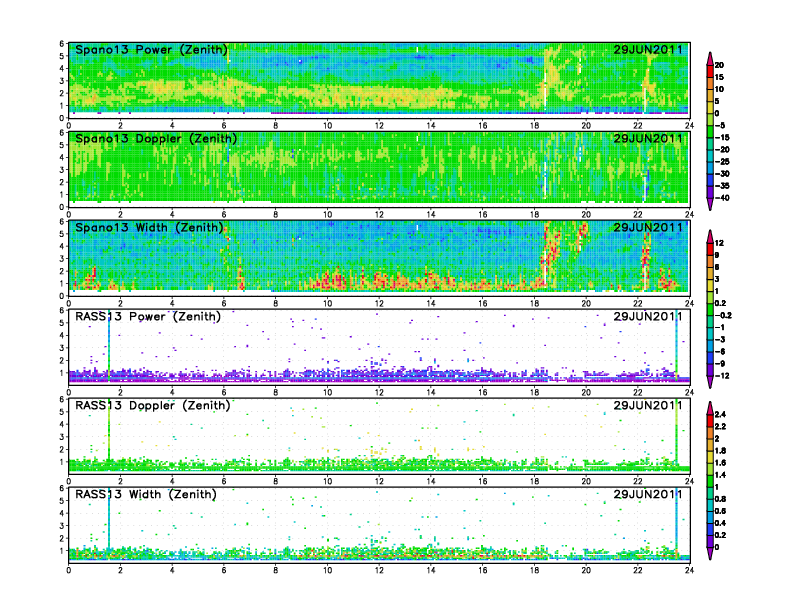Click the -0.2 label on the color scale
The image size is (792, 612).
coord(723,315)
